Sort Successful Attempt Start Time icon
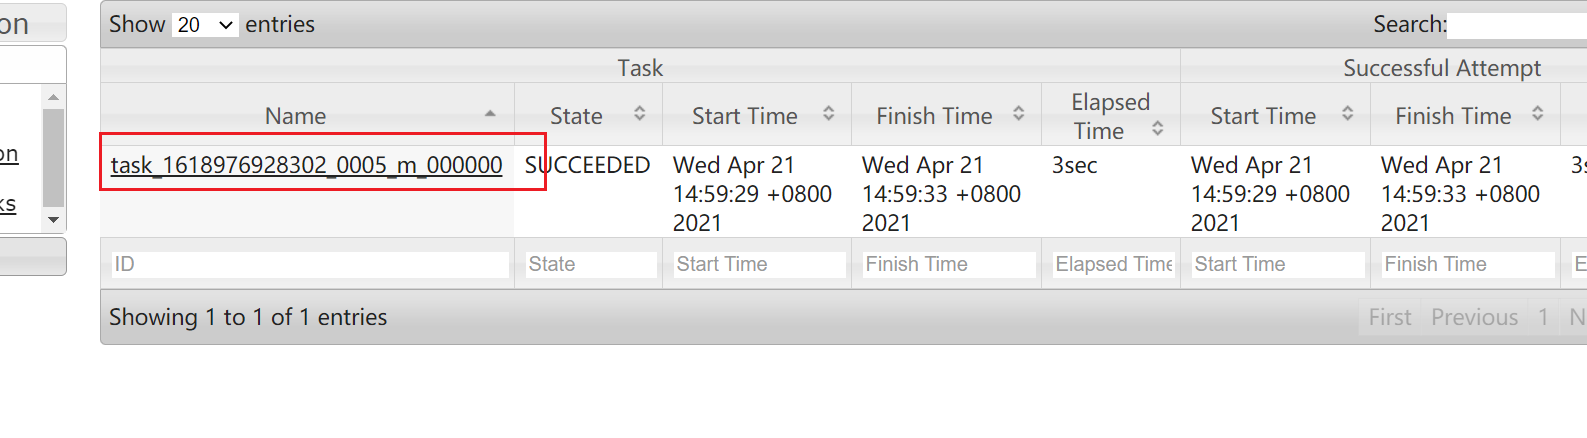The height and width of the screenshot is (438, 1587). 1348,114
